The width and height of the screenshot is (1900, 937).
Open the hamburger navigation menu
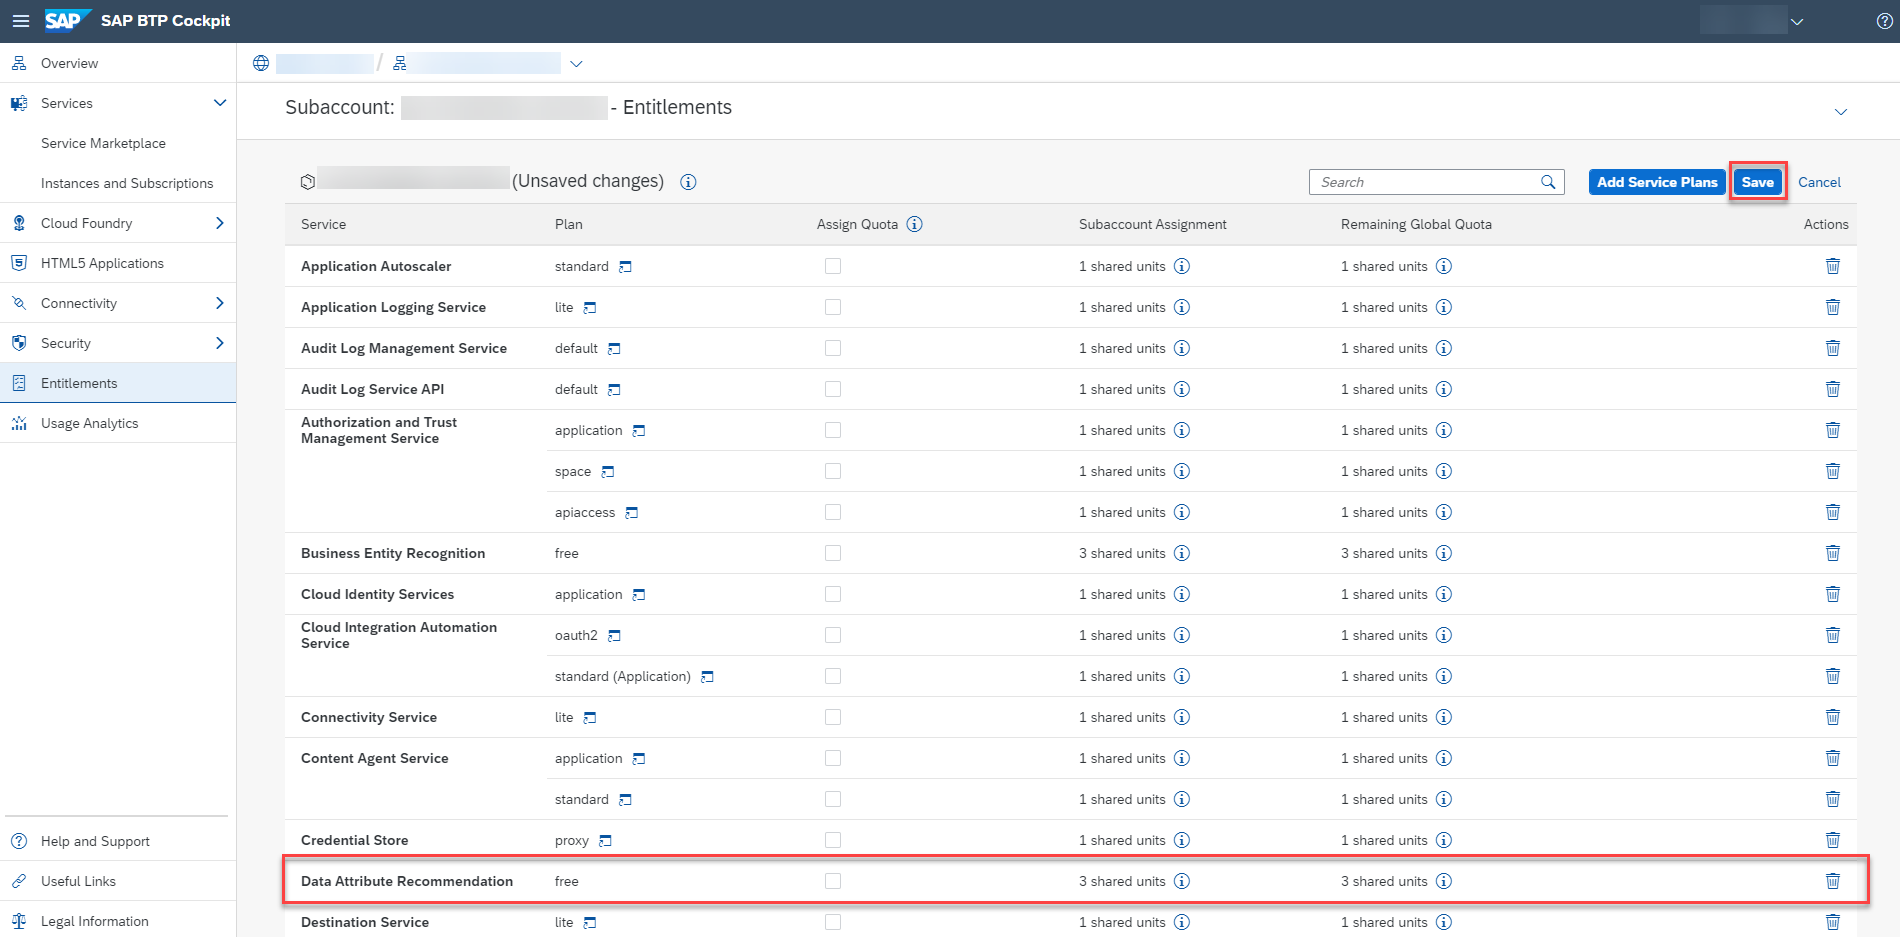[21, 21]
